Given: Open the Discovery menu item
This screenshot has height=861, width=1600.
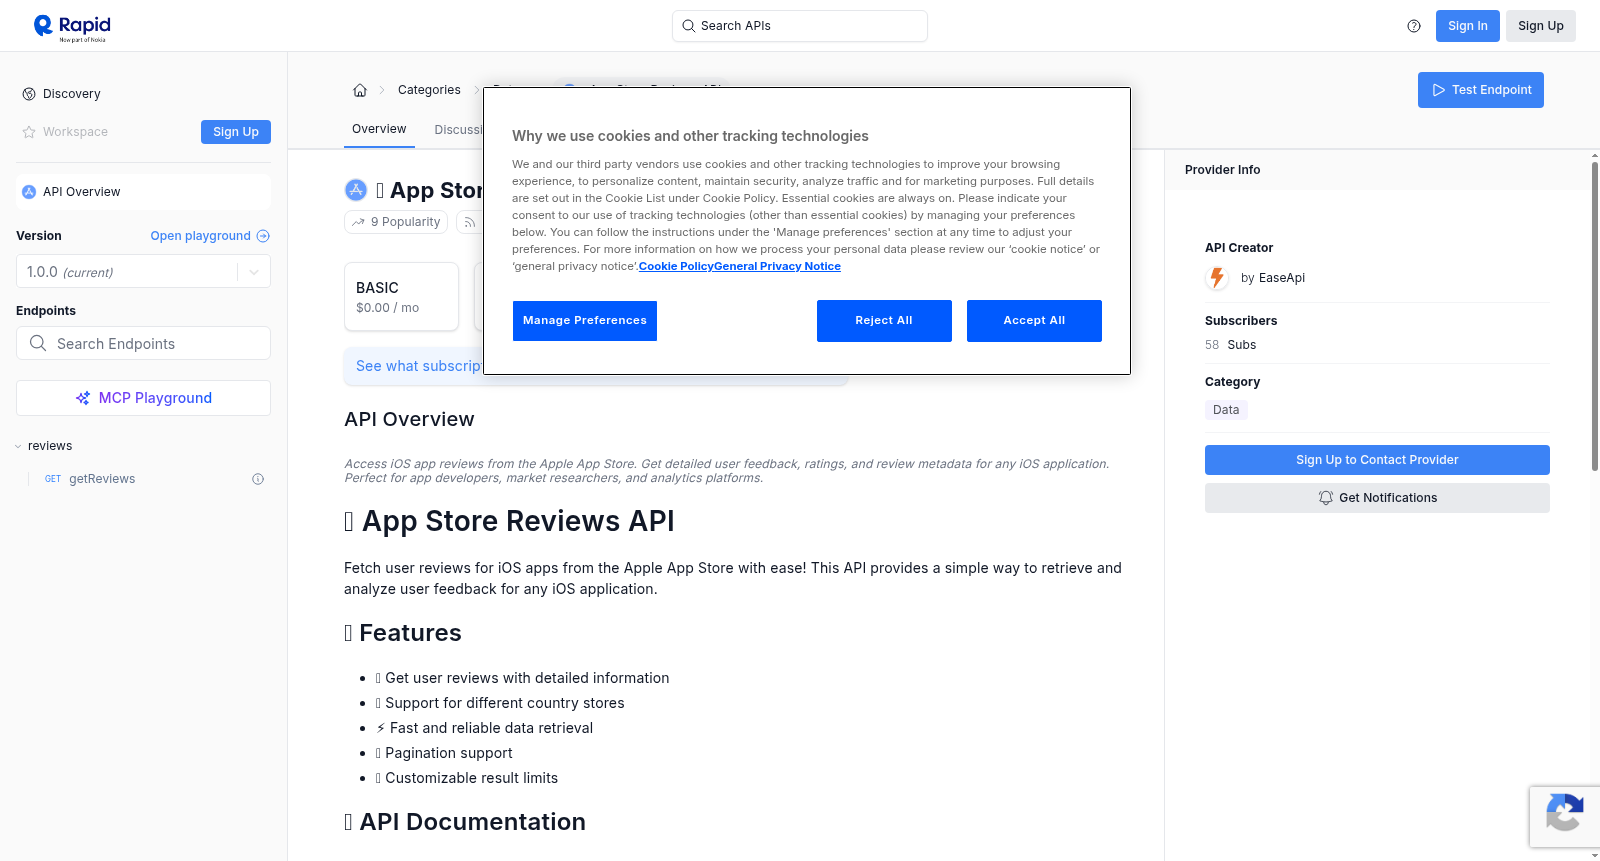Looking at the screenshot, I should (x=72, y=94).
